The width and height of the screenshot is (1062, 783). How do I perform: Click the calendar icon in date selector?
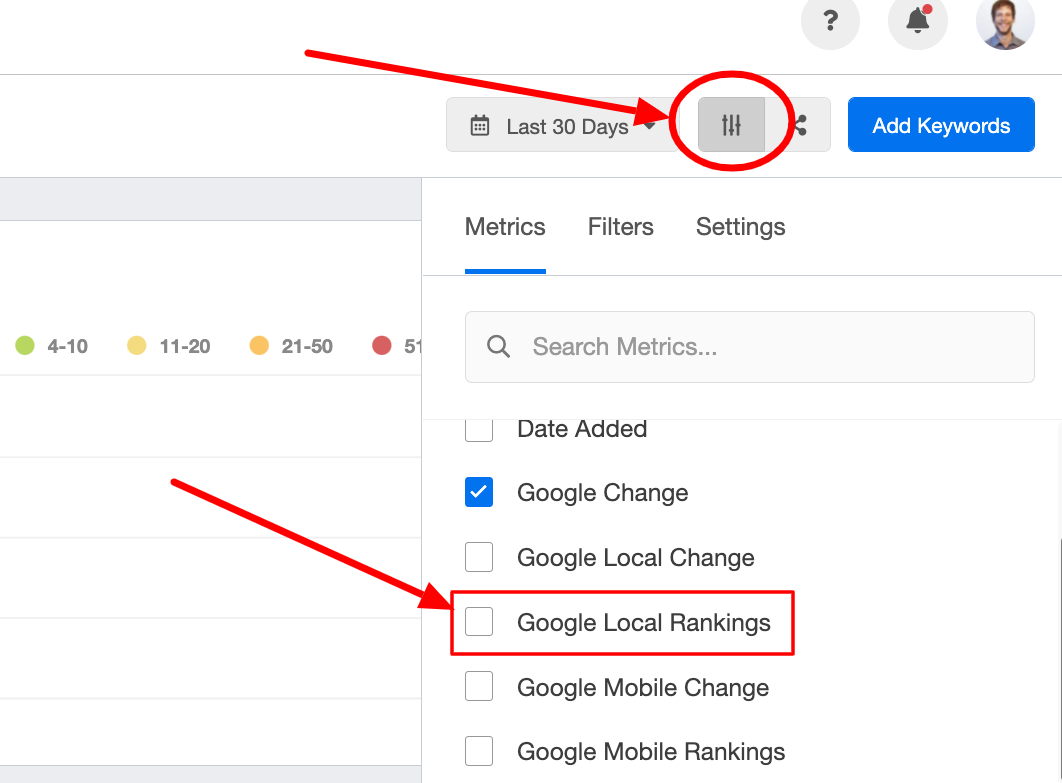(x=480, y=126)
